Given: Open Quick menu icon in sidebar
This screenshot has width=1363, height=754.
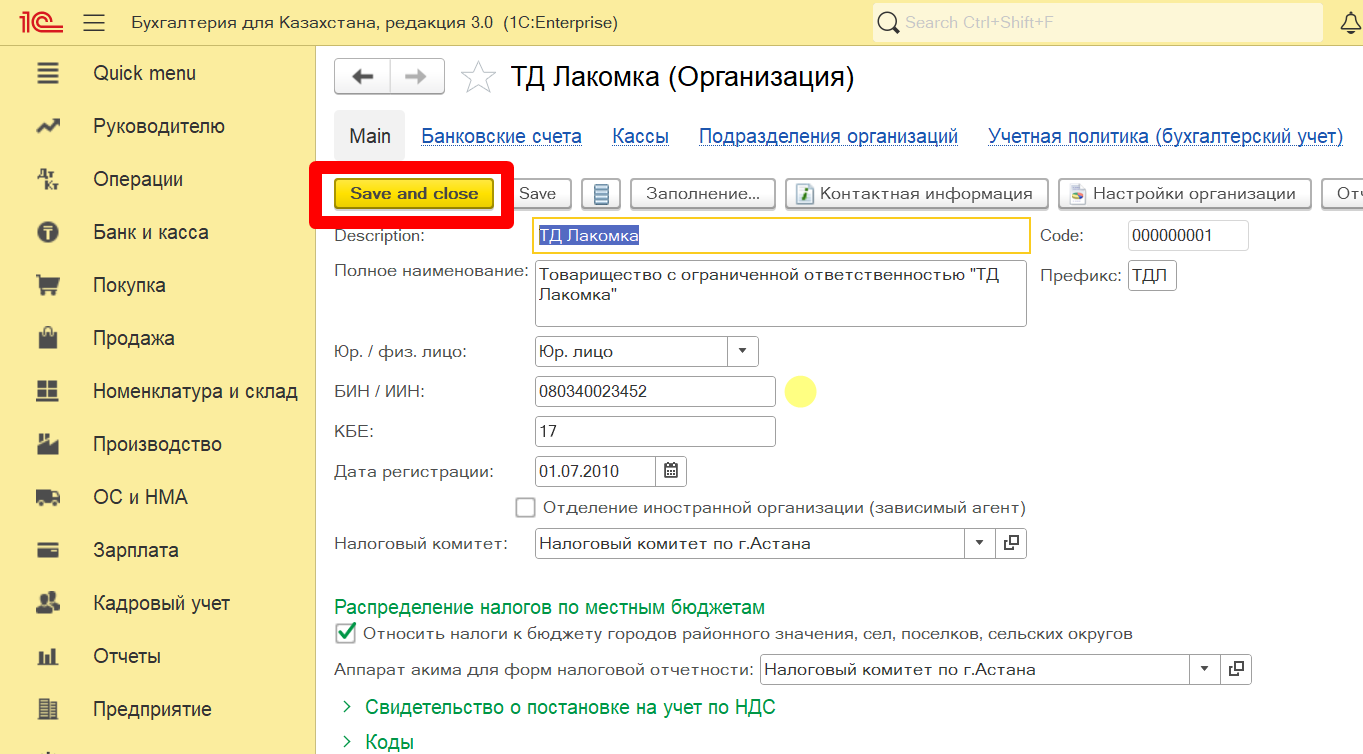Looking at the screenshot, I should [x=47, y=73].
